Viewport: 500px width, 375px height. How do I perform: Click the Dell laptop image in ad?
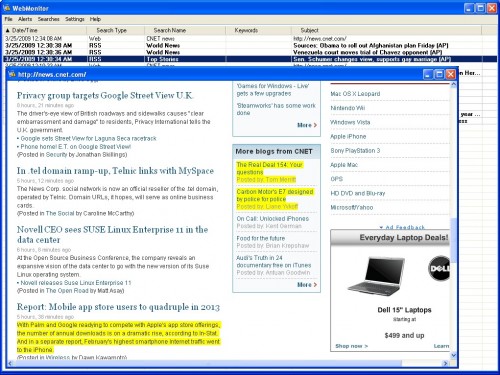coord(376,276)
